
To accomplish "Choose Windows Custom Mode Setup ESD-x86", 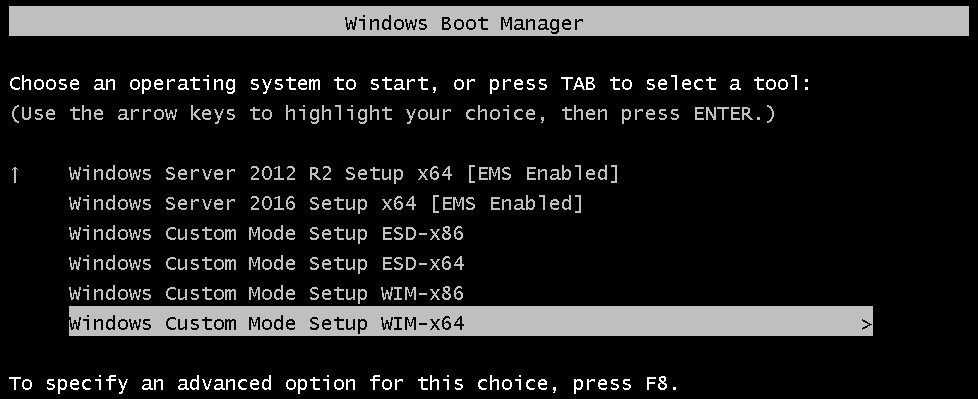I will click(266, 234).
